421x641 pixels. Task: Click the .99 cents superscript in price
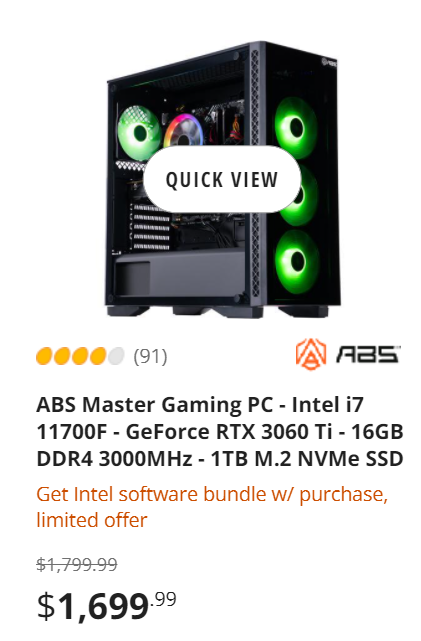click(163, 600)
